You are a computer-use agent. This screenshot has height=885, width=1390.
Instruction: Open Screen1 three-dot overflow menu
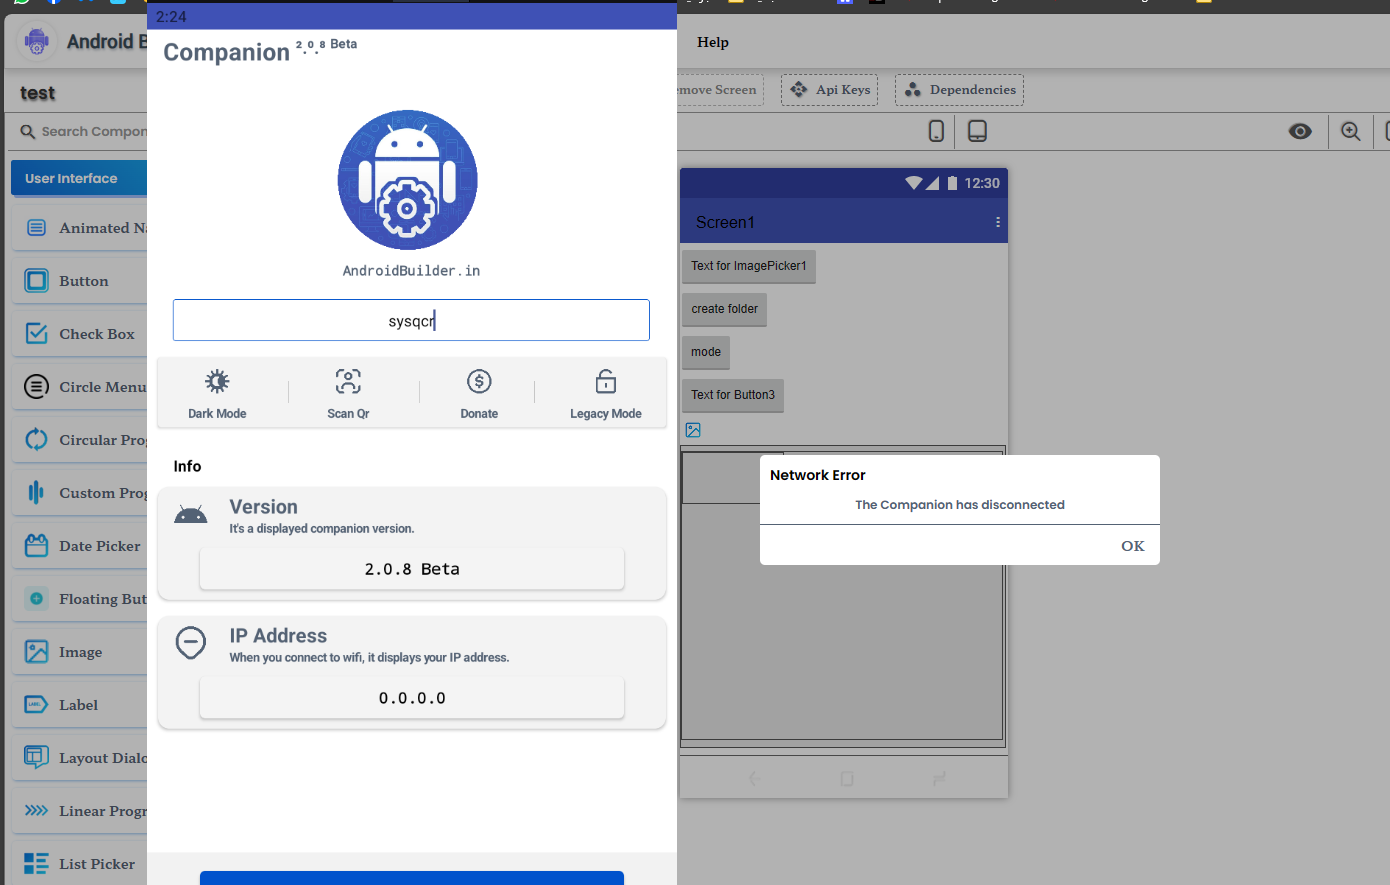(997, 222)
